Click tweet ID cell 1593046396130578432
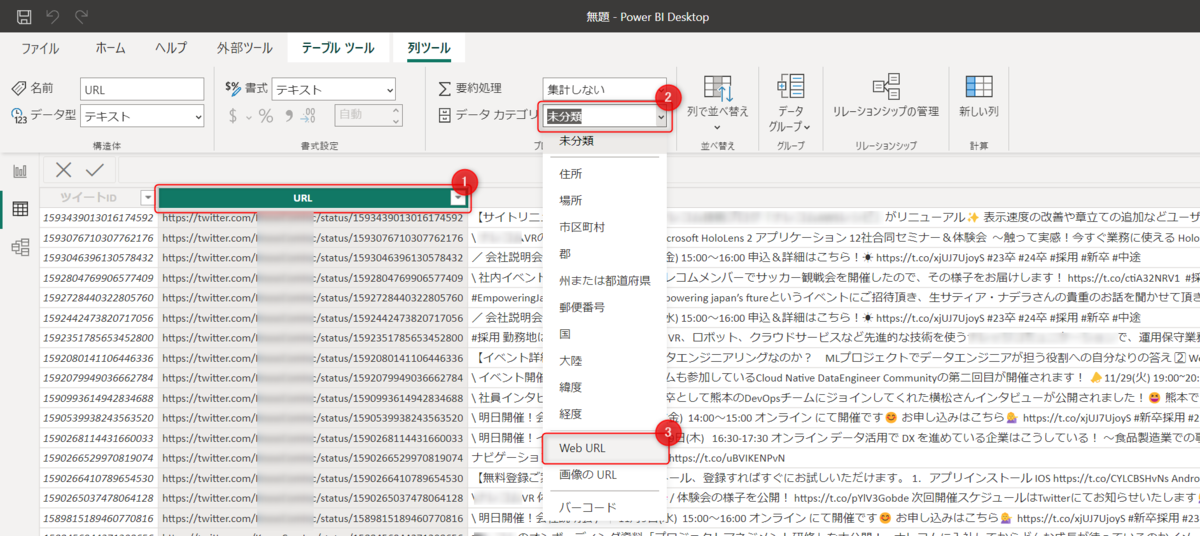 click(98, 258)
